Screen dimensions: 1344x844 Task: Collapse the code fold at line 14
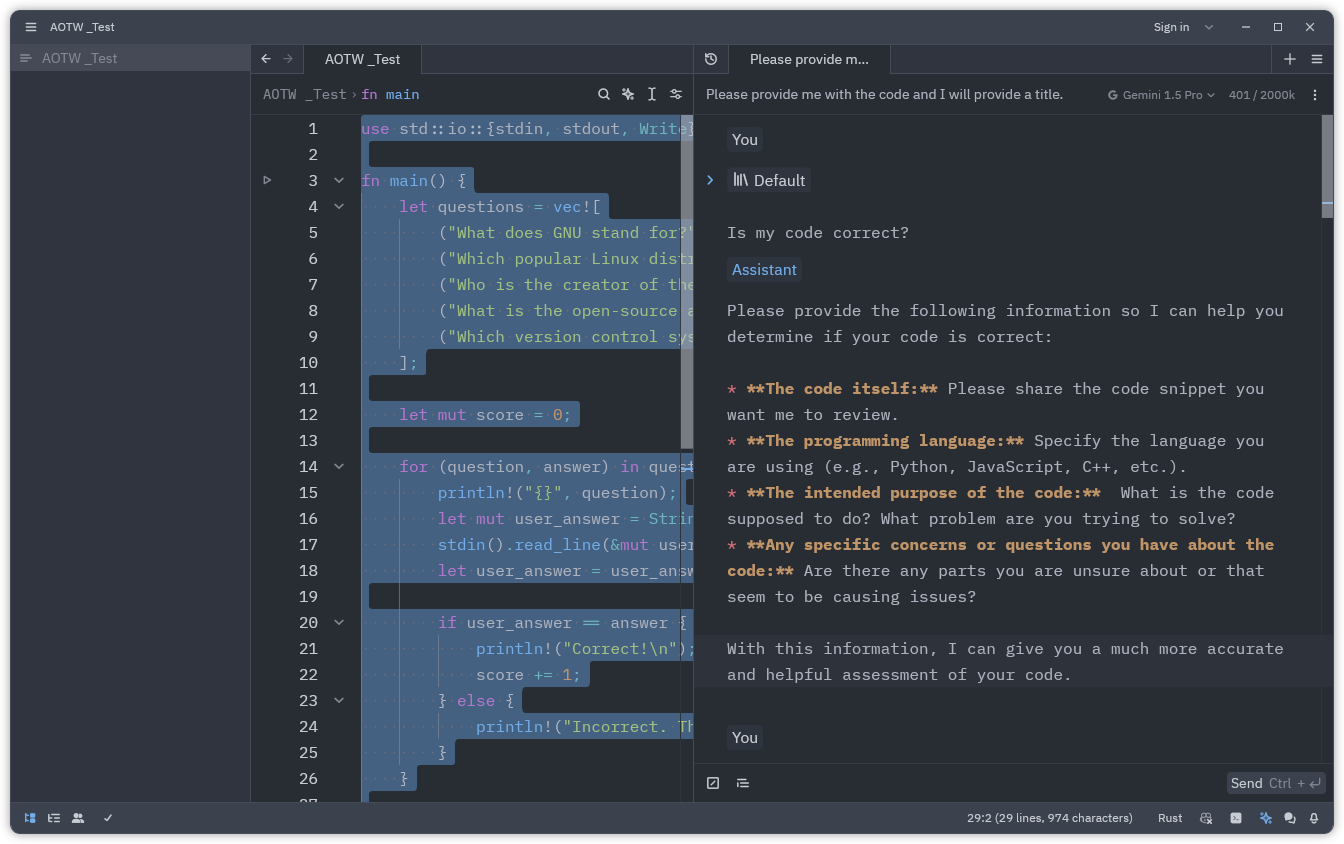point(339,467)
